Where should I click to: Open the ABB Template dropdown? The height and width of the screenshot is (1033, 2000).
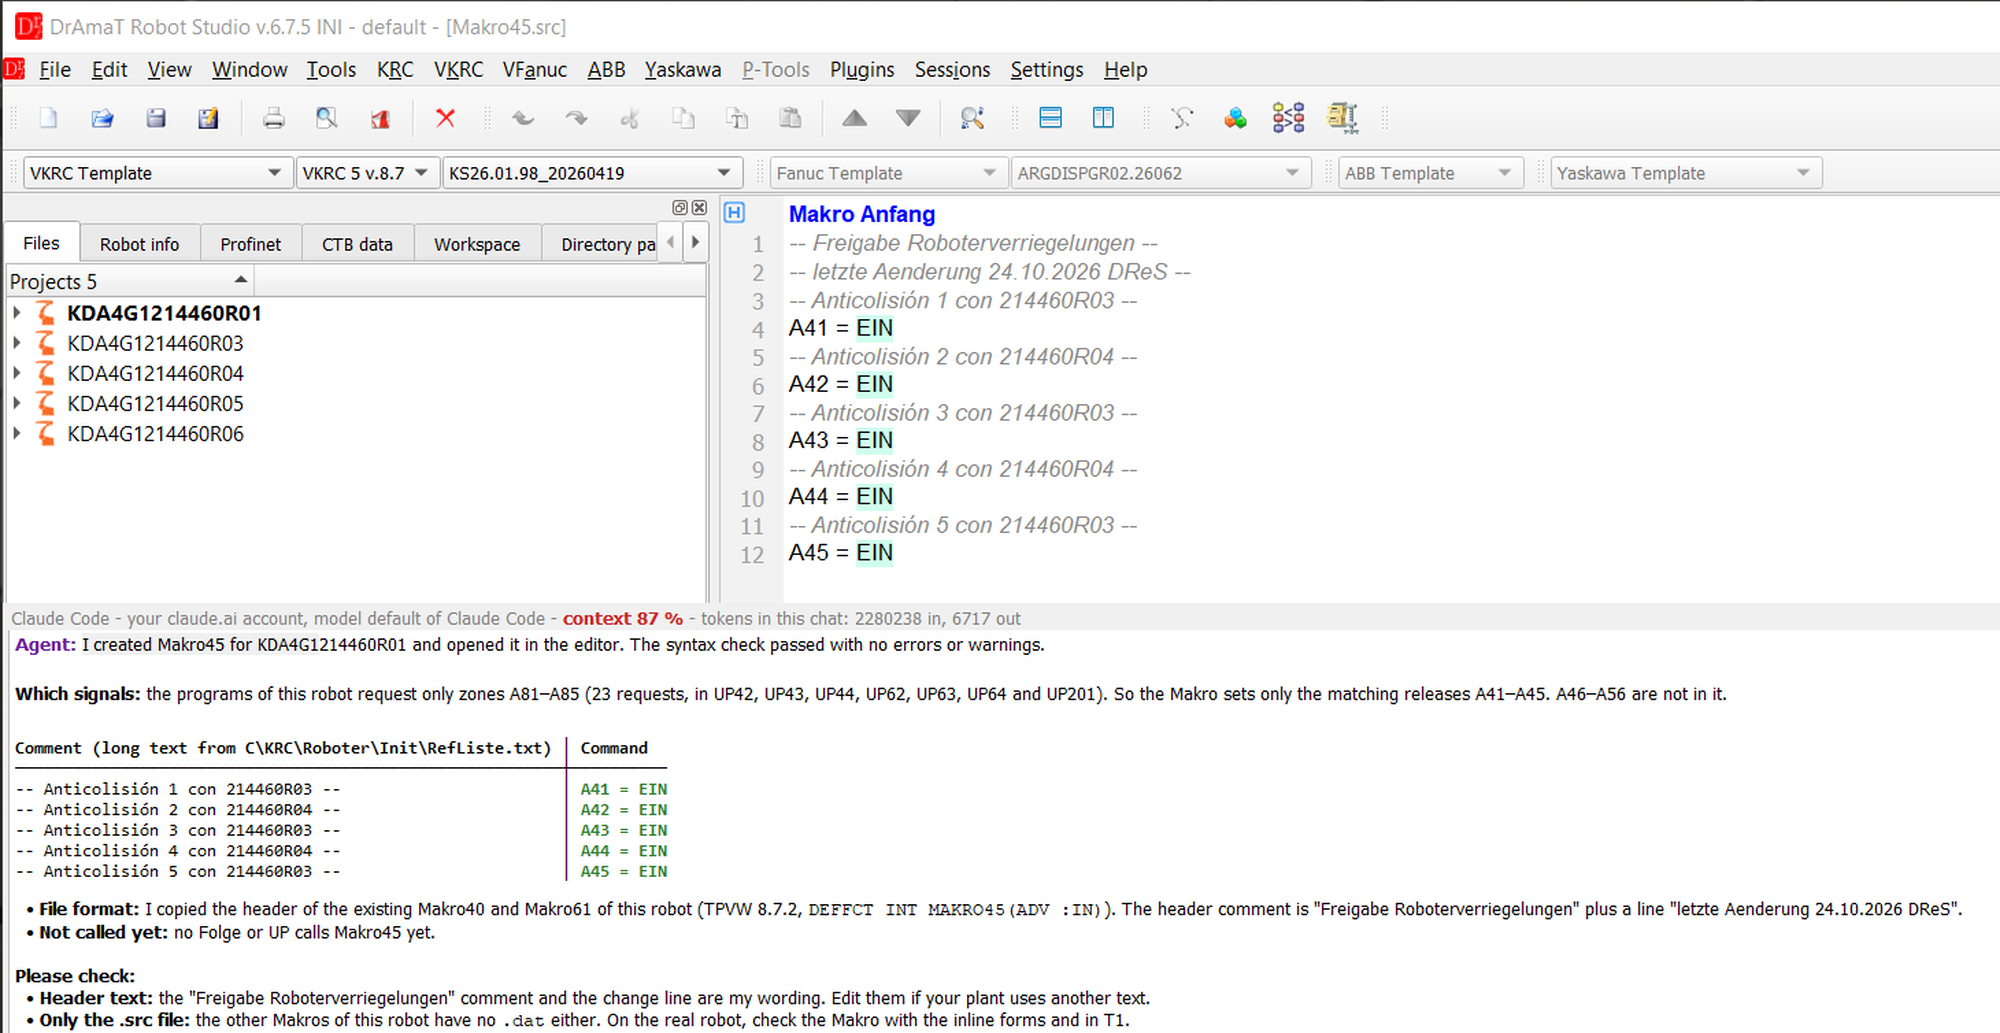pos(1430,173)
